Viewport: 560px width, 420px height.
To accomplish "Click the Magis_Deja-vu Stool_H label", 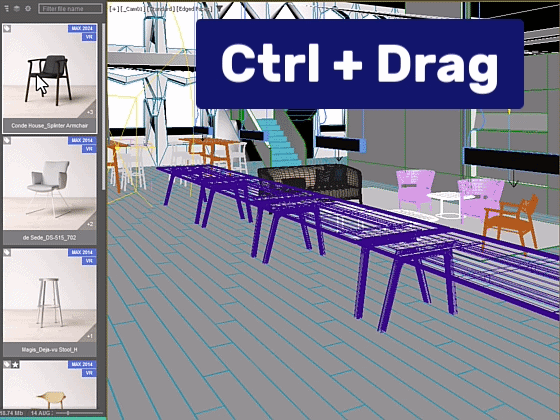I will click(50, 350).
